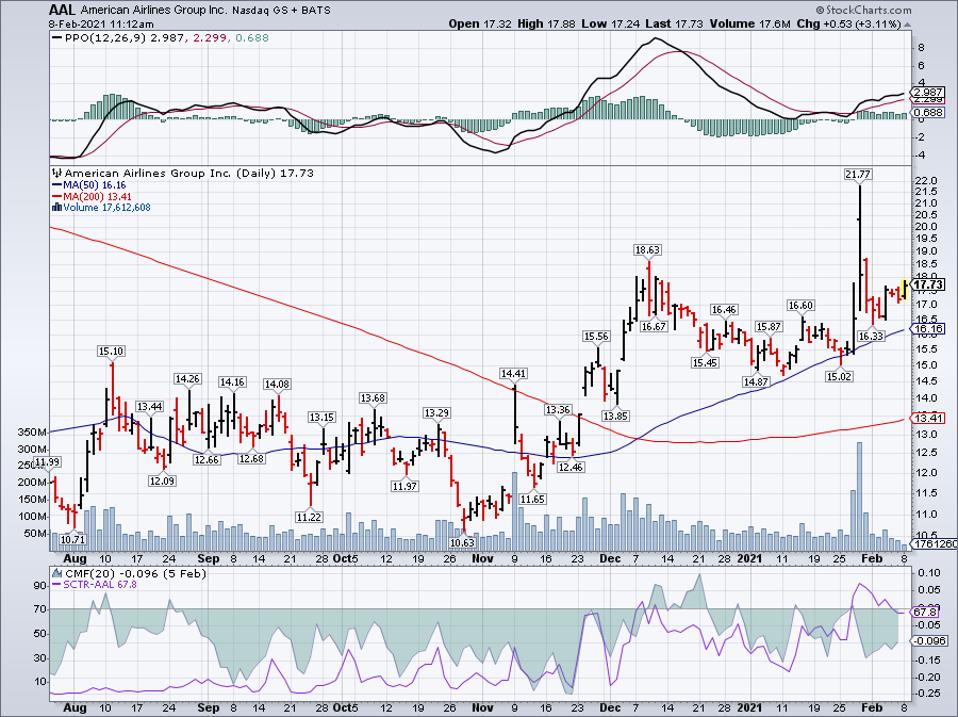Viewport: 958px width, 717px height.
Task: Click the 11.22 low price annotation
Action: pos(309,517)
